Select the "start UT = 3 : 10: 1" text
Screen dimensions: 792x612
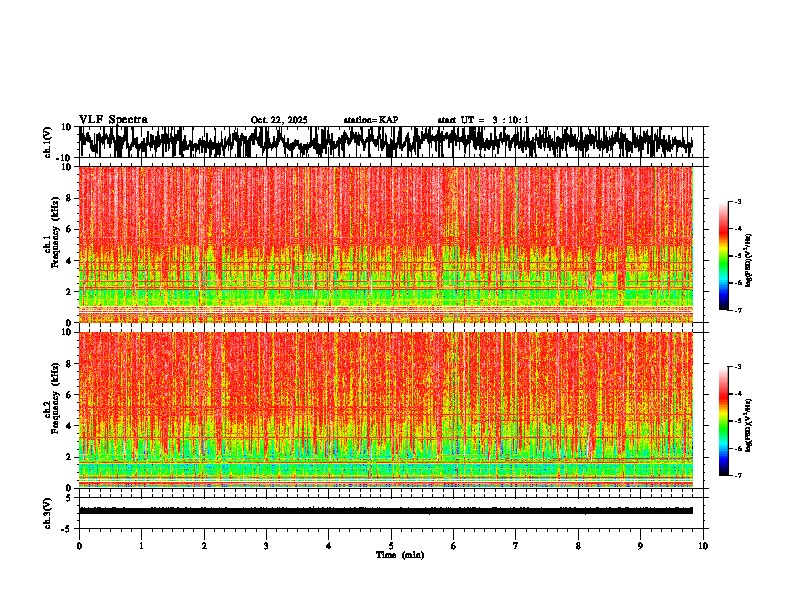point(483,120)
